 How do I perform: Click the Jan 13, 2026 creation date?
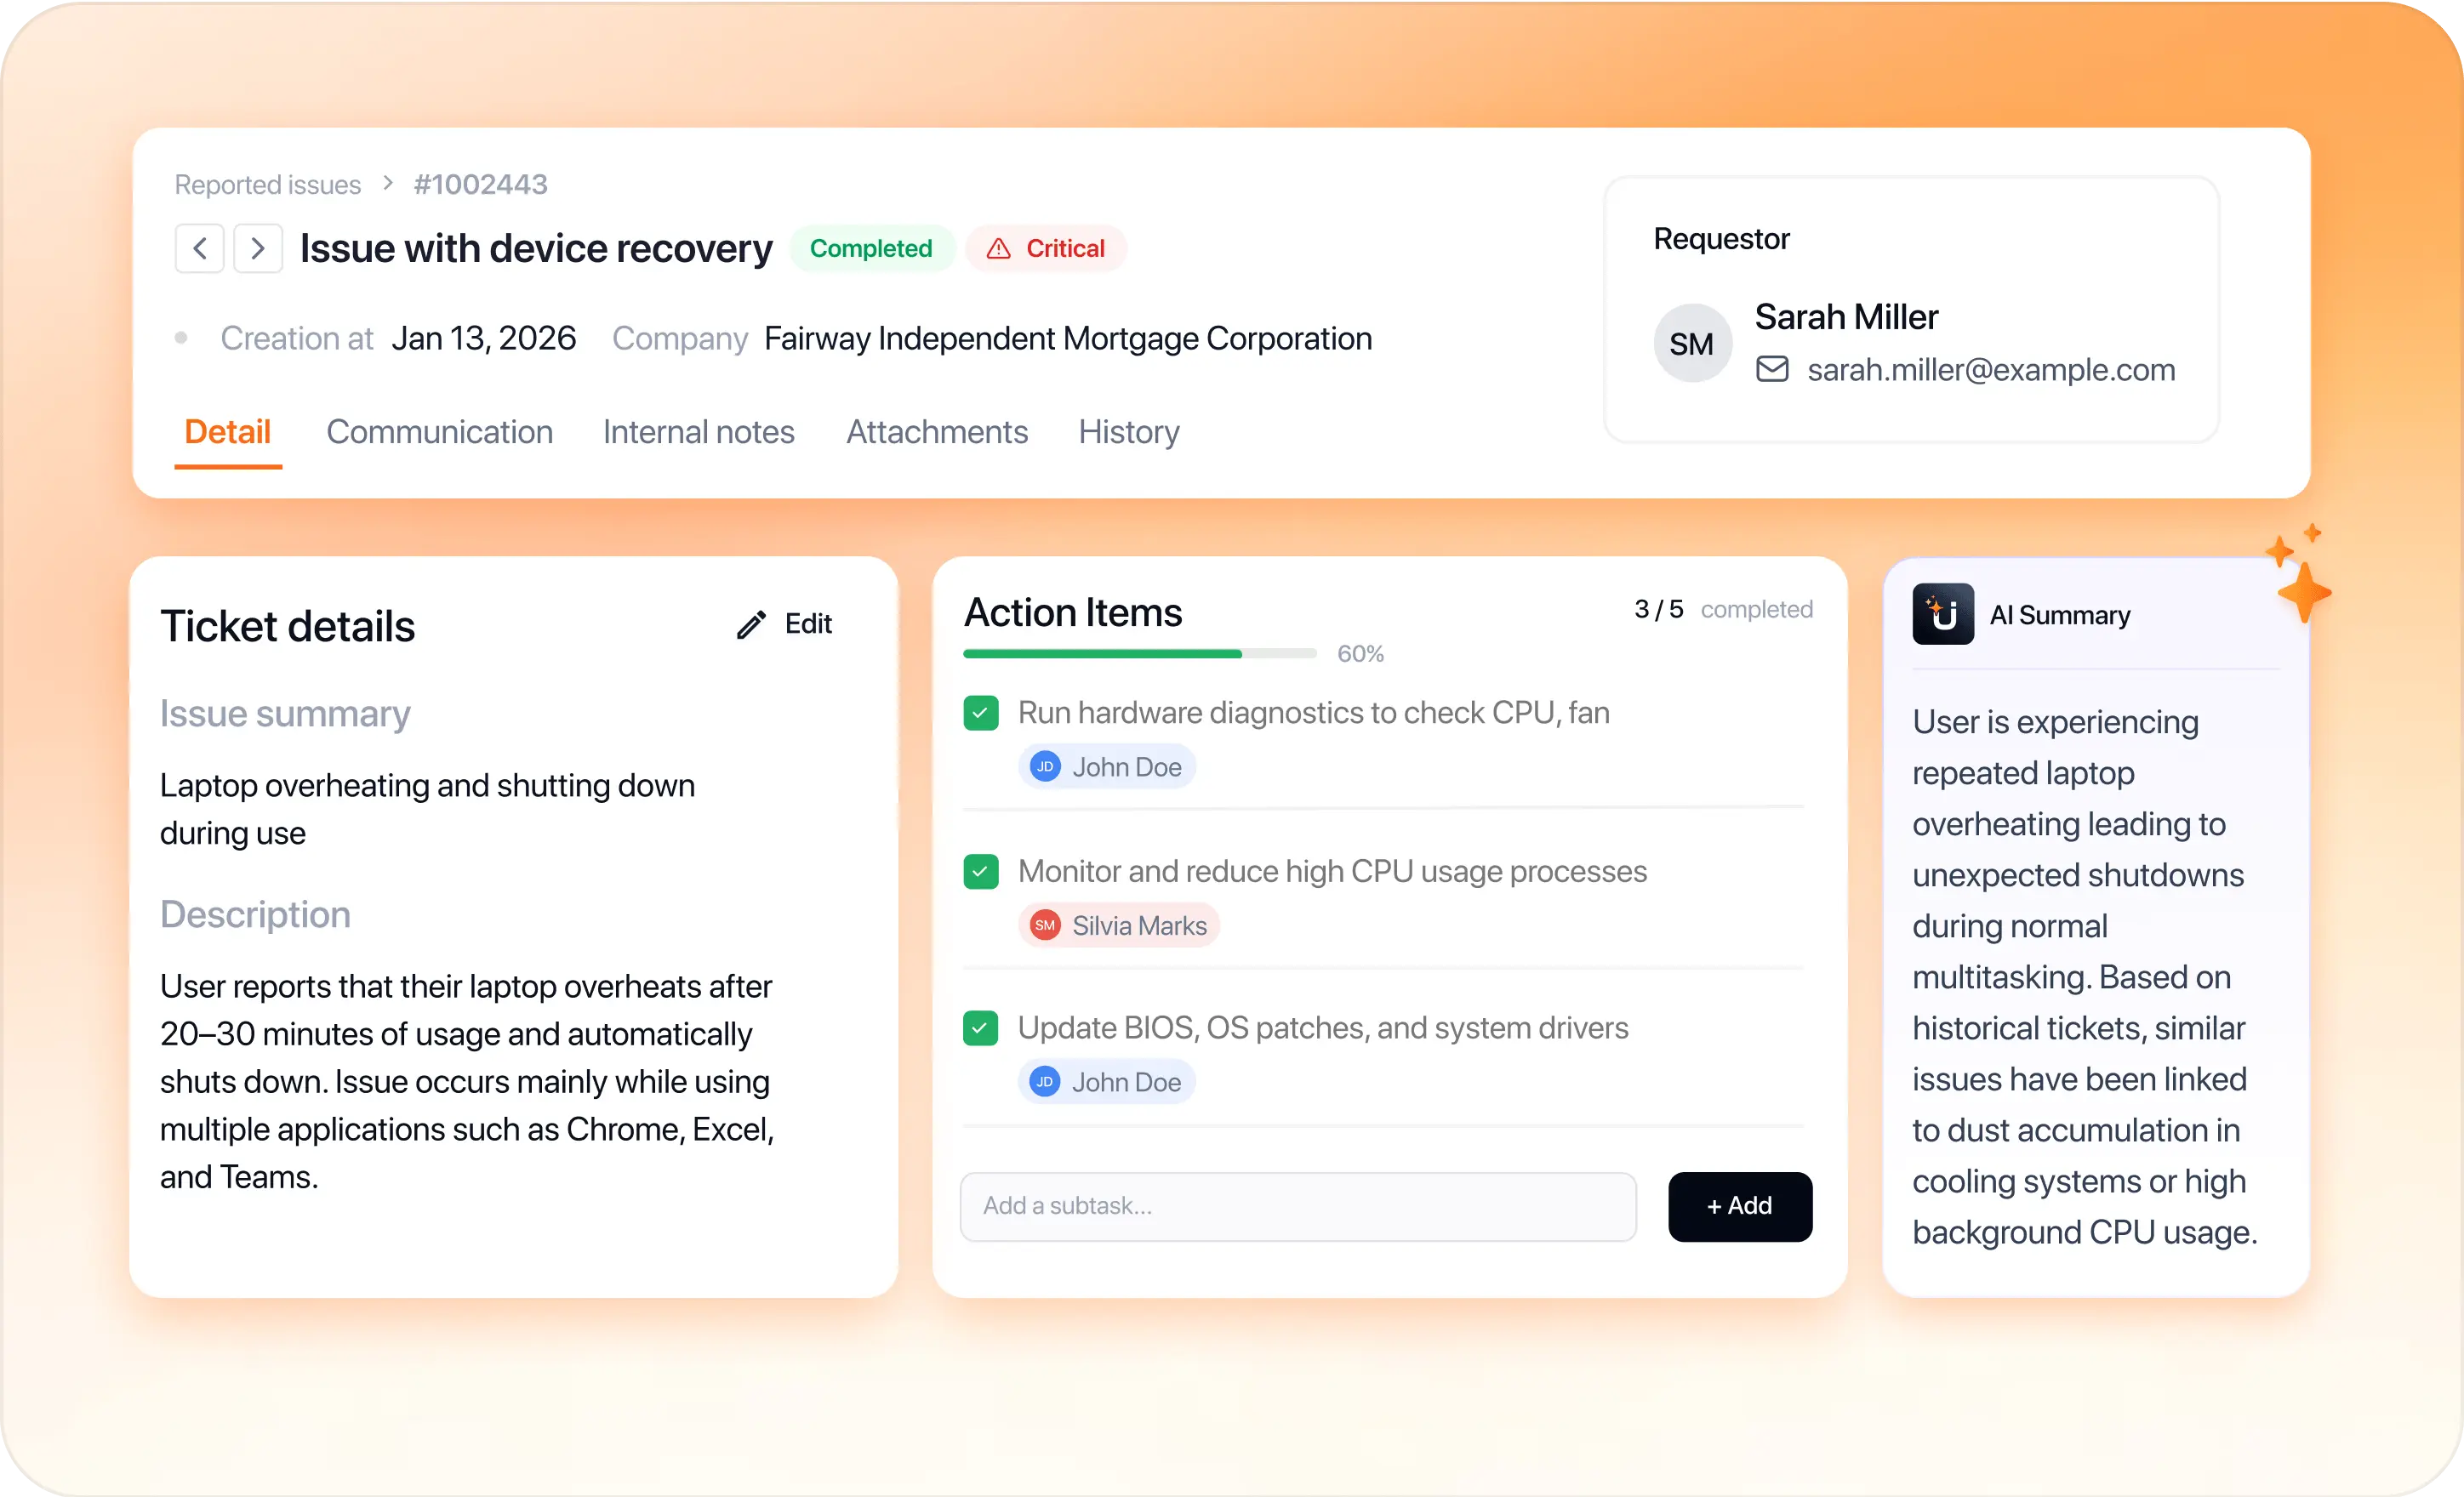tap(484, 339)
